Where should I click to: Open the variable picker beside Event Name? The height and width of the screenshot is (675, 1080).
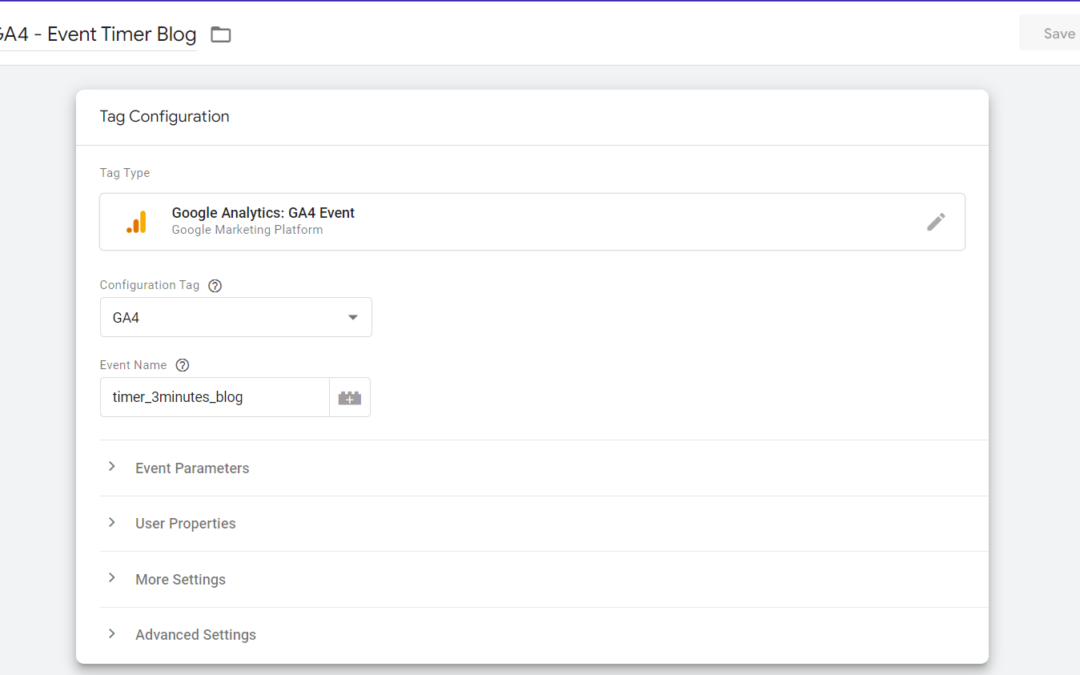pyautogui.click(x=349, y=398)
